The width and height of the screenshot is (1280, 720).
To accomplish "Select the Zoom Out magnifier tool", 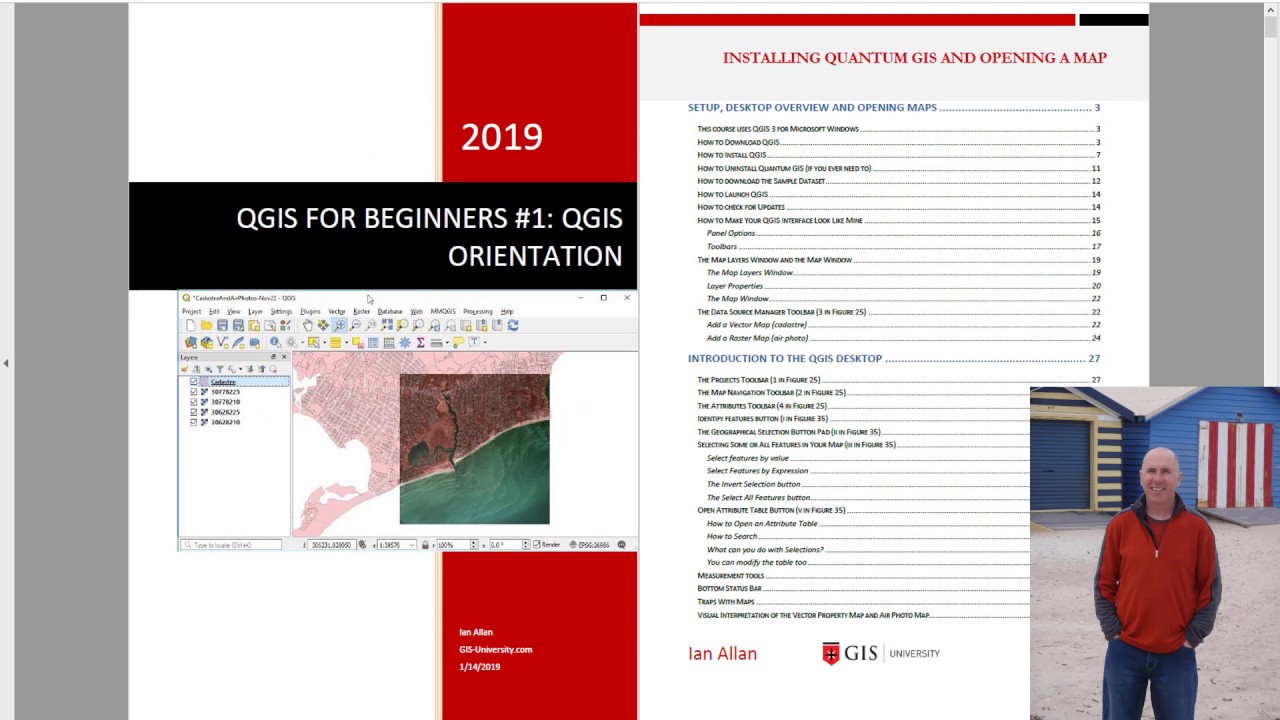I will pyautogui.click(x=356, y=325).
